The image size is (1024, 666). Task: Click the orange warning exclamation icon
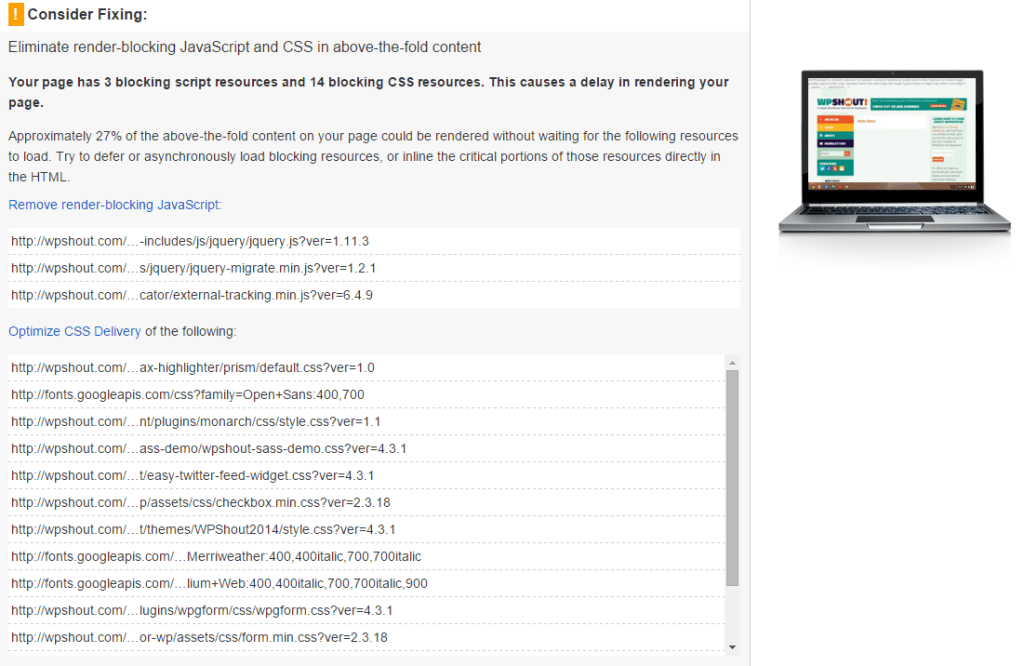click(15, 15)
